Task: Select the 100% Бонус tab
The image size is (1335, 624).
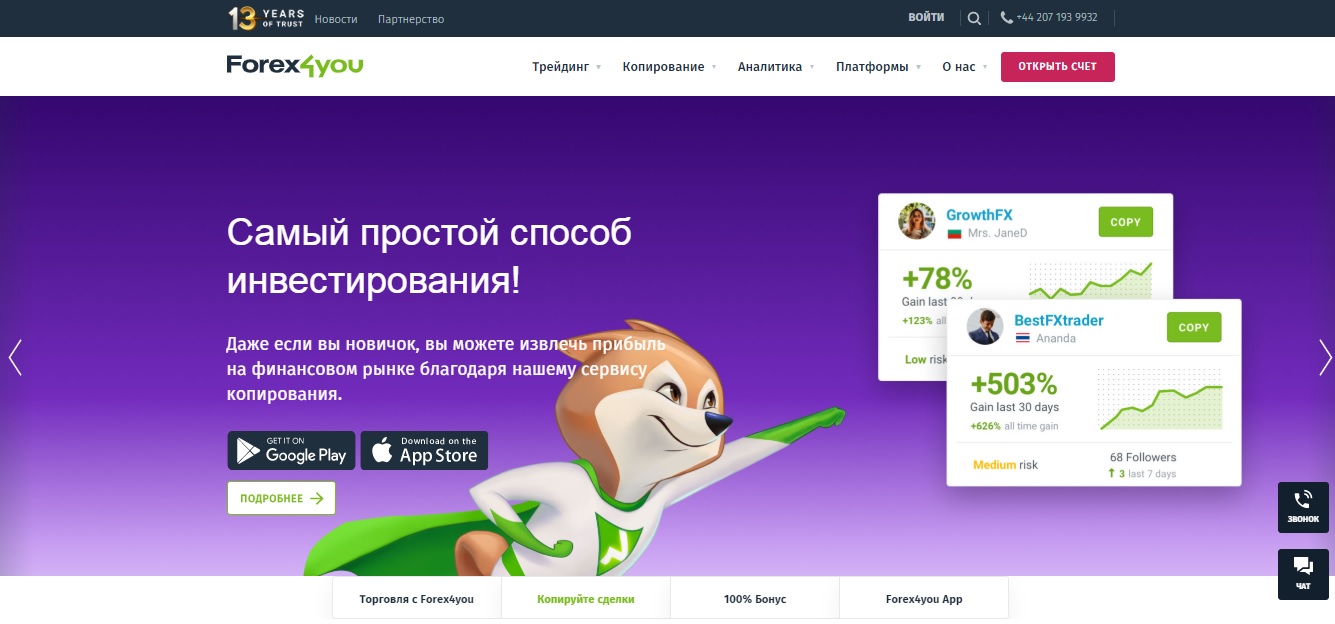Action: 755,599
